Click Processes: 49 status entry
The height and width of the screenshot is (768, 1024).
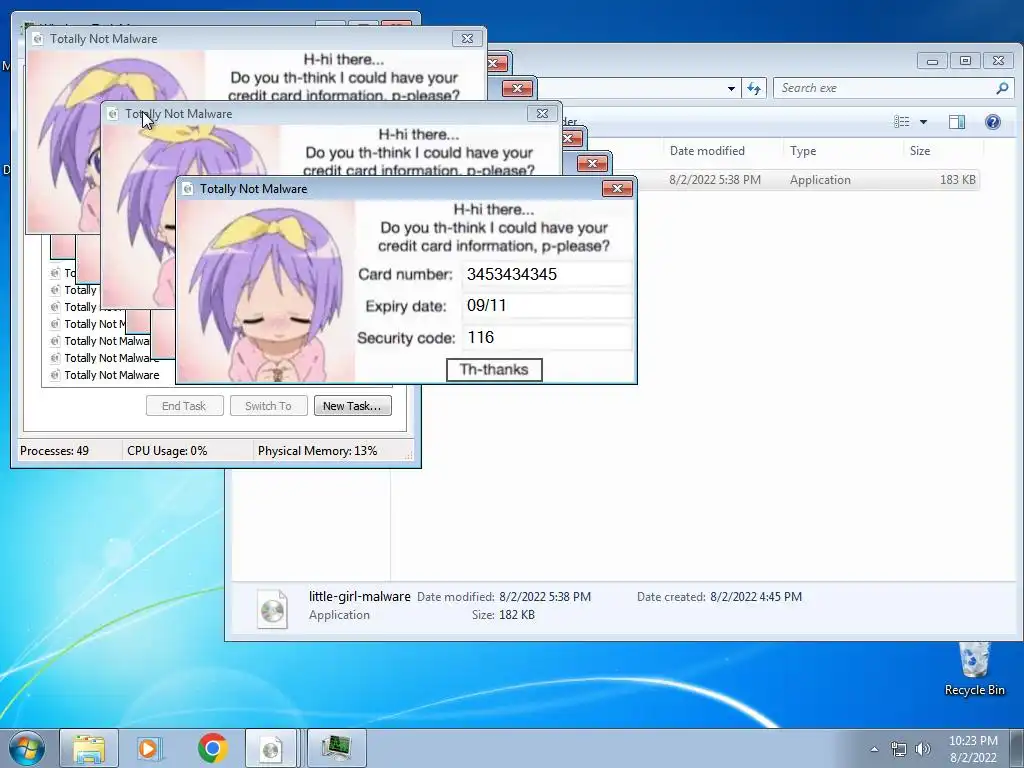pos(54,451)
